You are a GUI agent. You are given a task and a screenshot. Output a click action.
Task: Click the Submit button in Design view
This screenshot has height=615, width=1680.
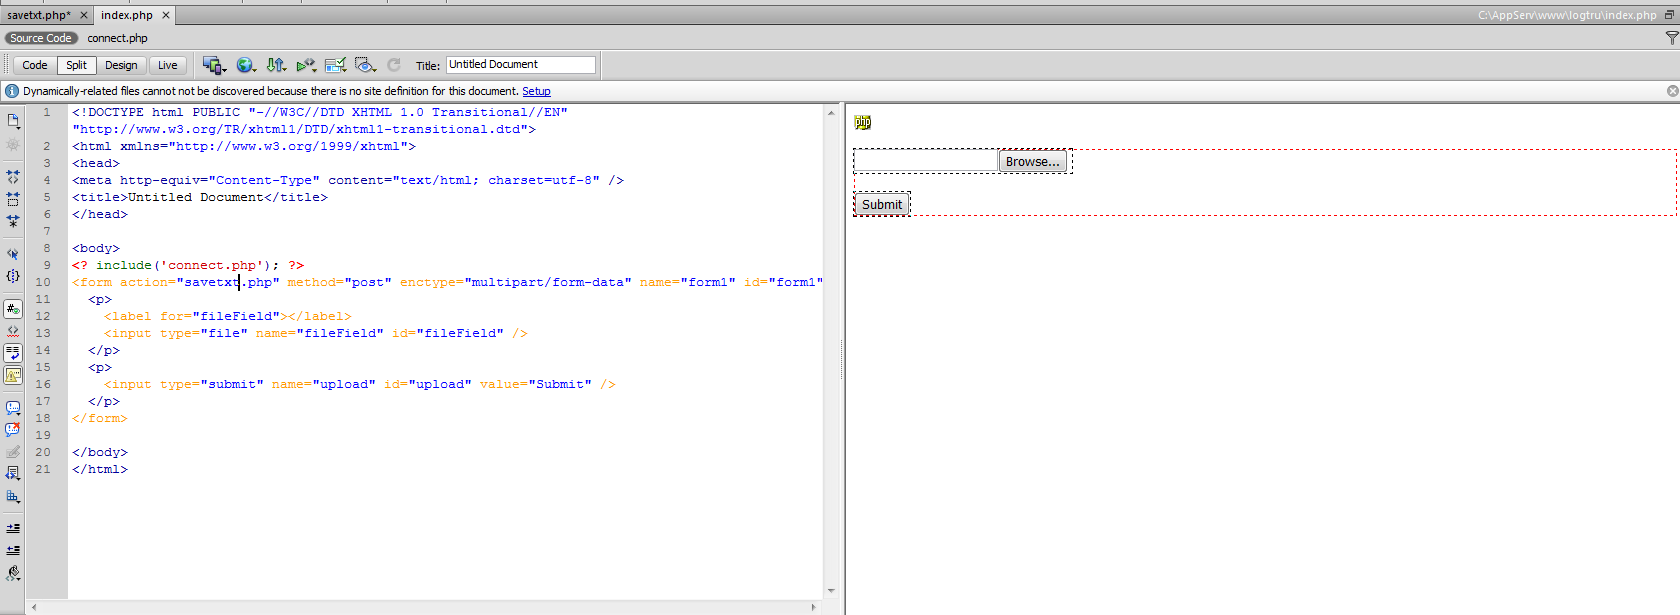(x=882, y=204)
